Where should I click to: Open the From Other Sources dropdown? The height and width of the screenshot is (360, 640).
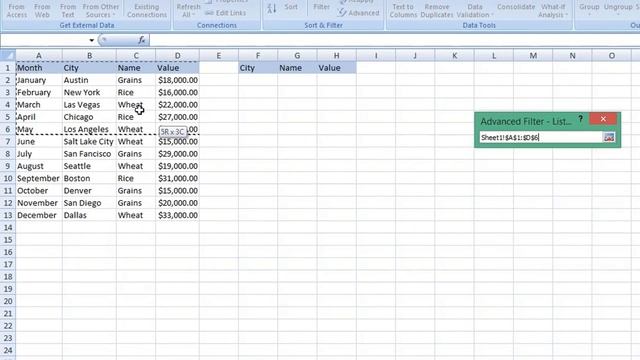pos(100,10)
